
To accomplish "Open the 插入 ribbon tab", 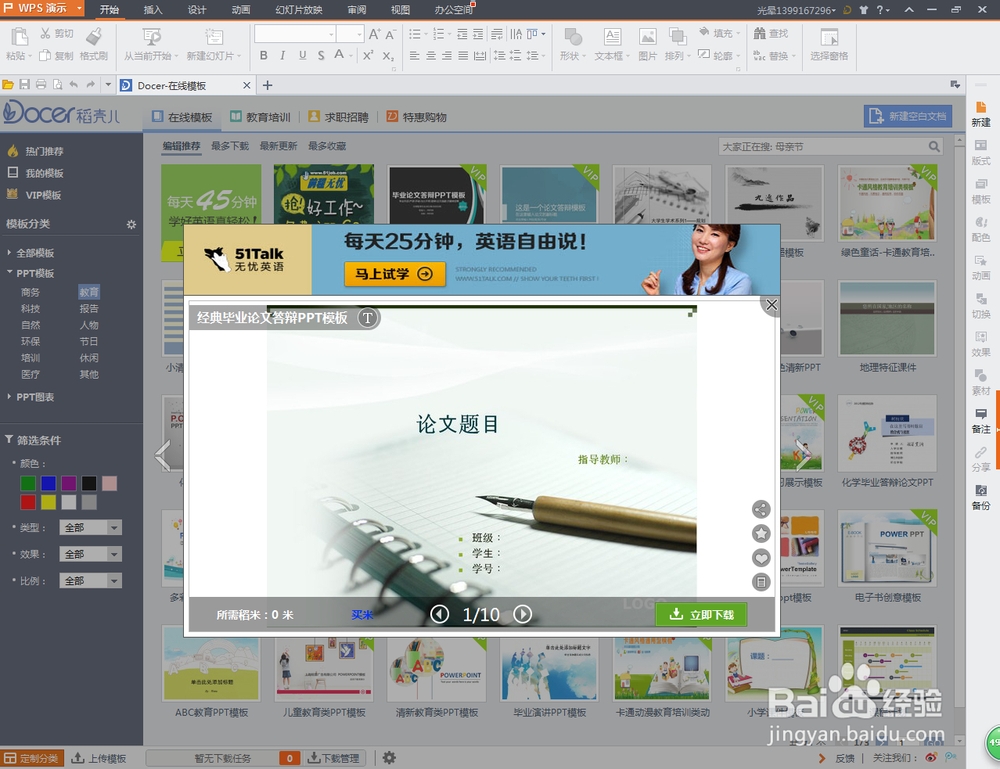I will [153, 10].
